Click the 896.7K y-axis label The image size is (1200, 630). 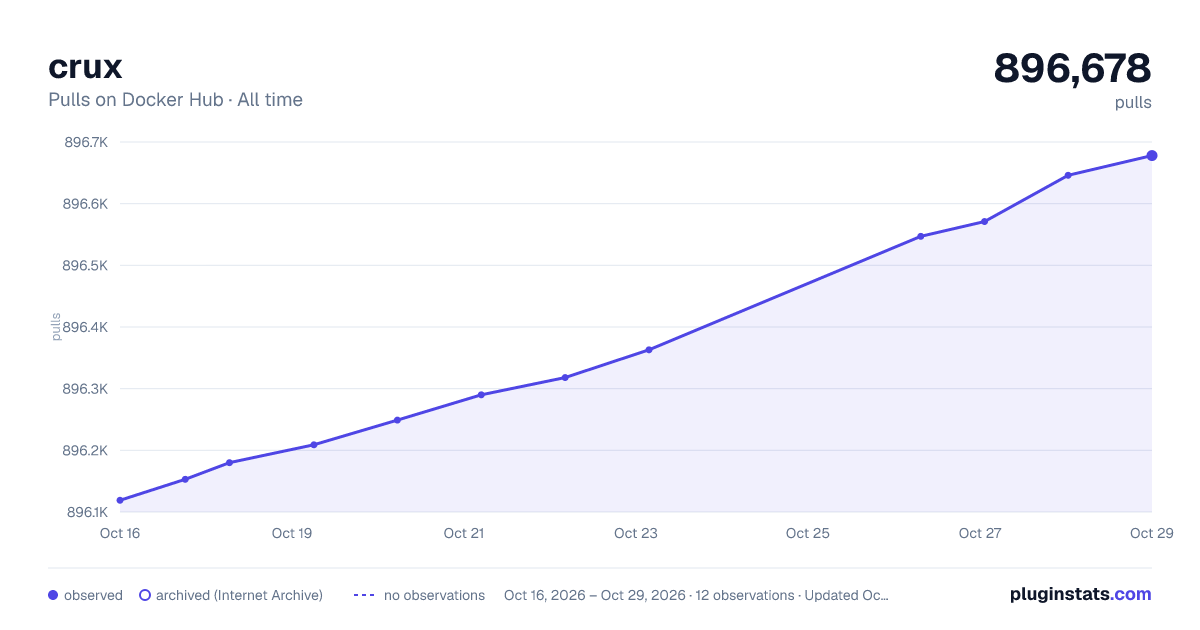coord(86,142)
